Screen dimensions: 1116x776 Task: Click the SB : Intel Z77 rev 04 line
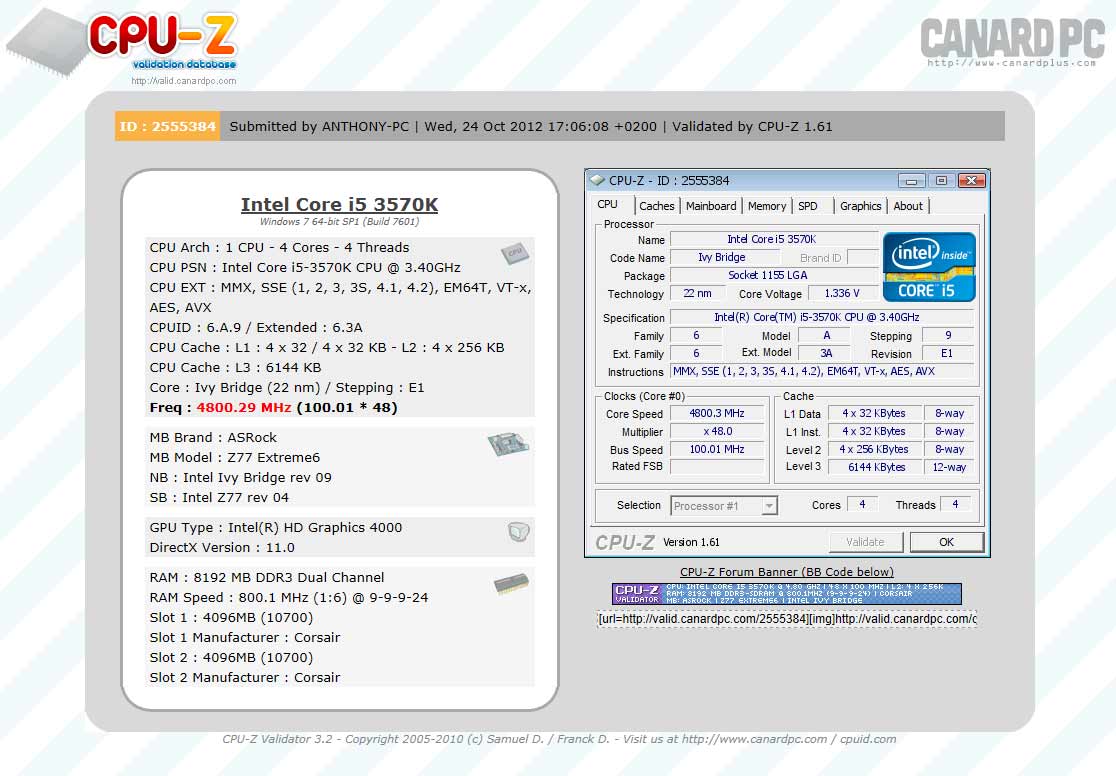[219, 498]
